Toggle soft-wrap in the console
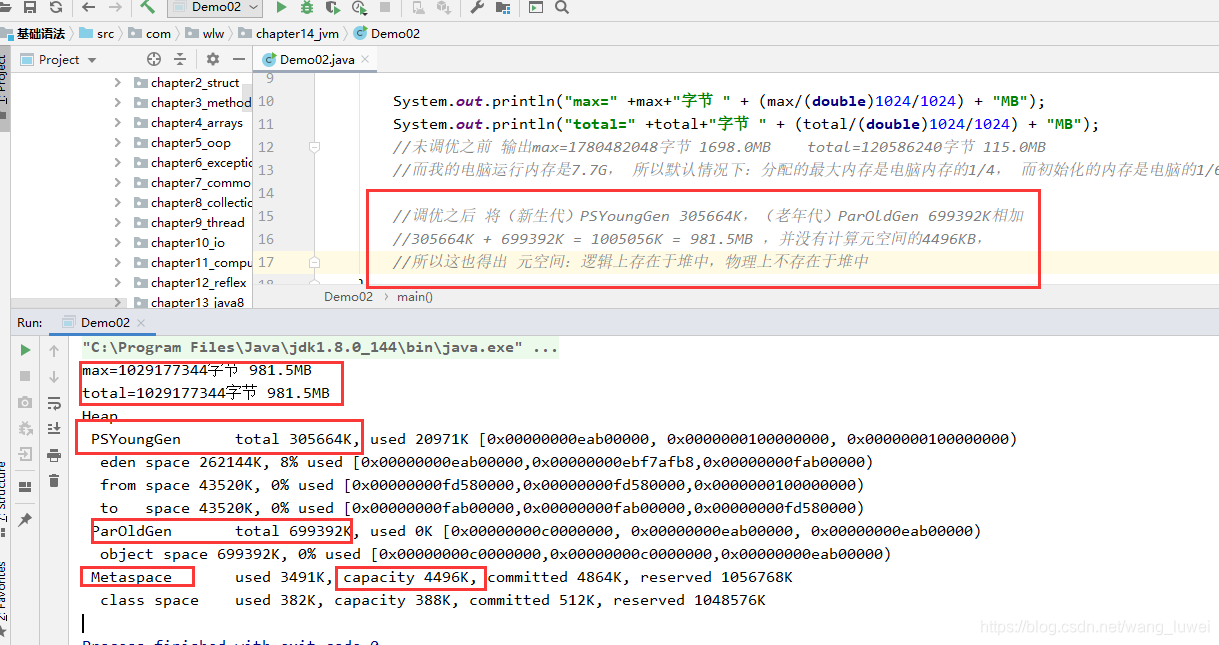Image resolution: width=1219 pixels, height=645 pixels. click(x=54, y=402)
